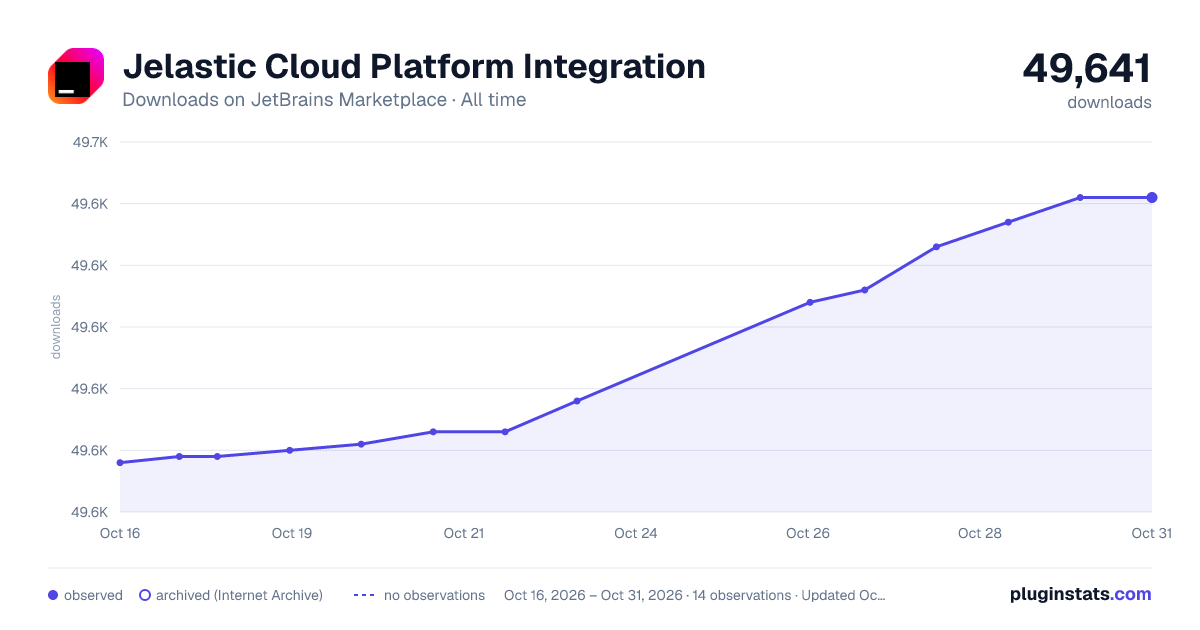Click the 'no observations' legend text
Image resolution: width=1200 pixels, height=630 pixels.
point(434,595)
